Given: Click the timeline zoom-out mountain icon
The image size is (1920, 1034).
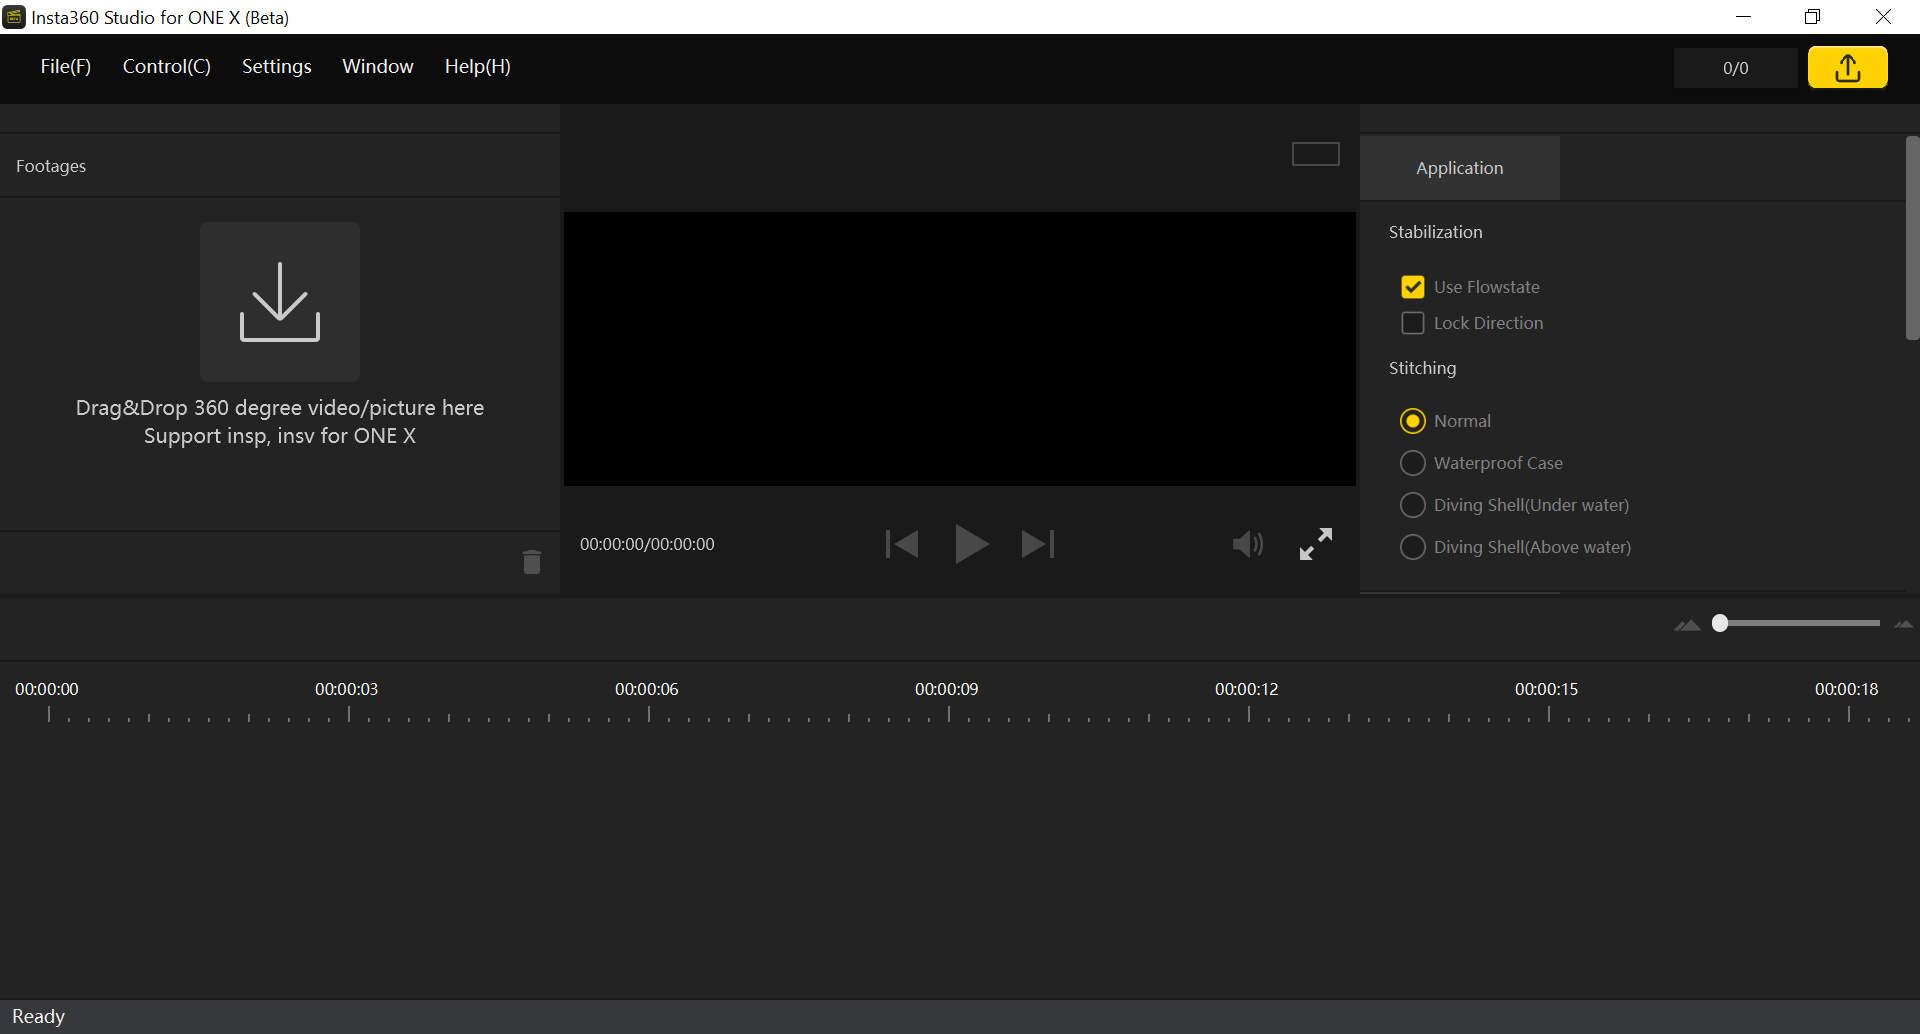Looking at the screenshot, I should pyautogui.click(x=1687, y=625).
